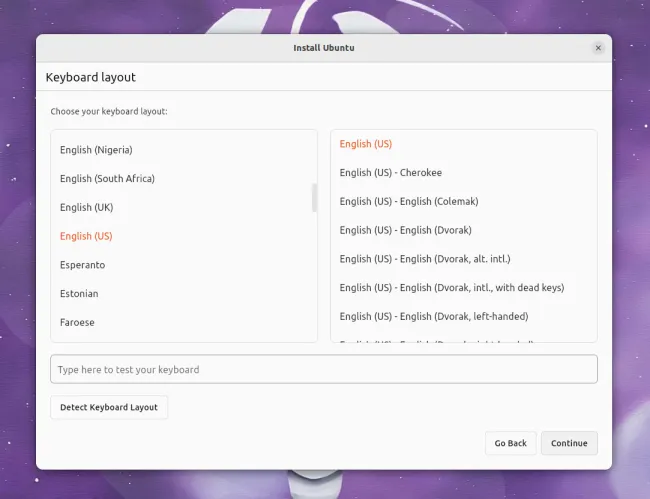Screen dimensions: 650x499
Task: Select English (South Africa) language
Action: coord(184,179)
